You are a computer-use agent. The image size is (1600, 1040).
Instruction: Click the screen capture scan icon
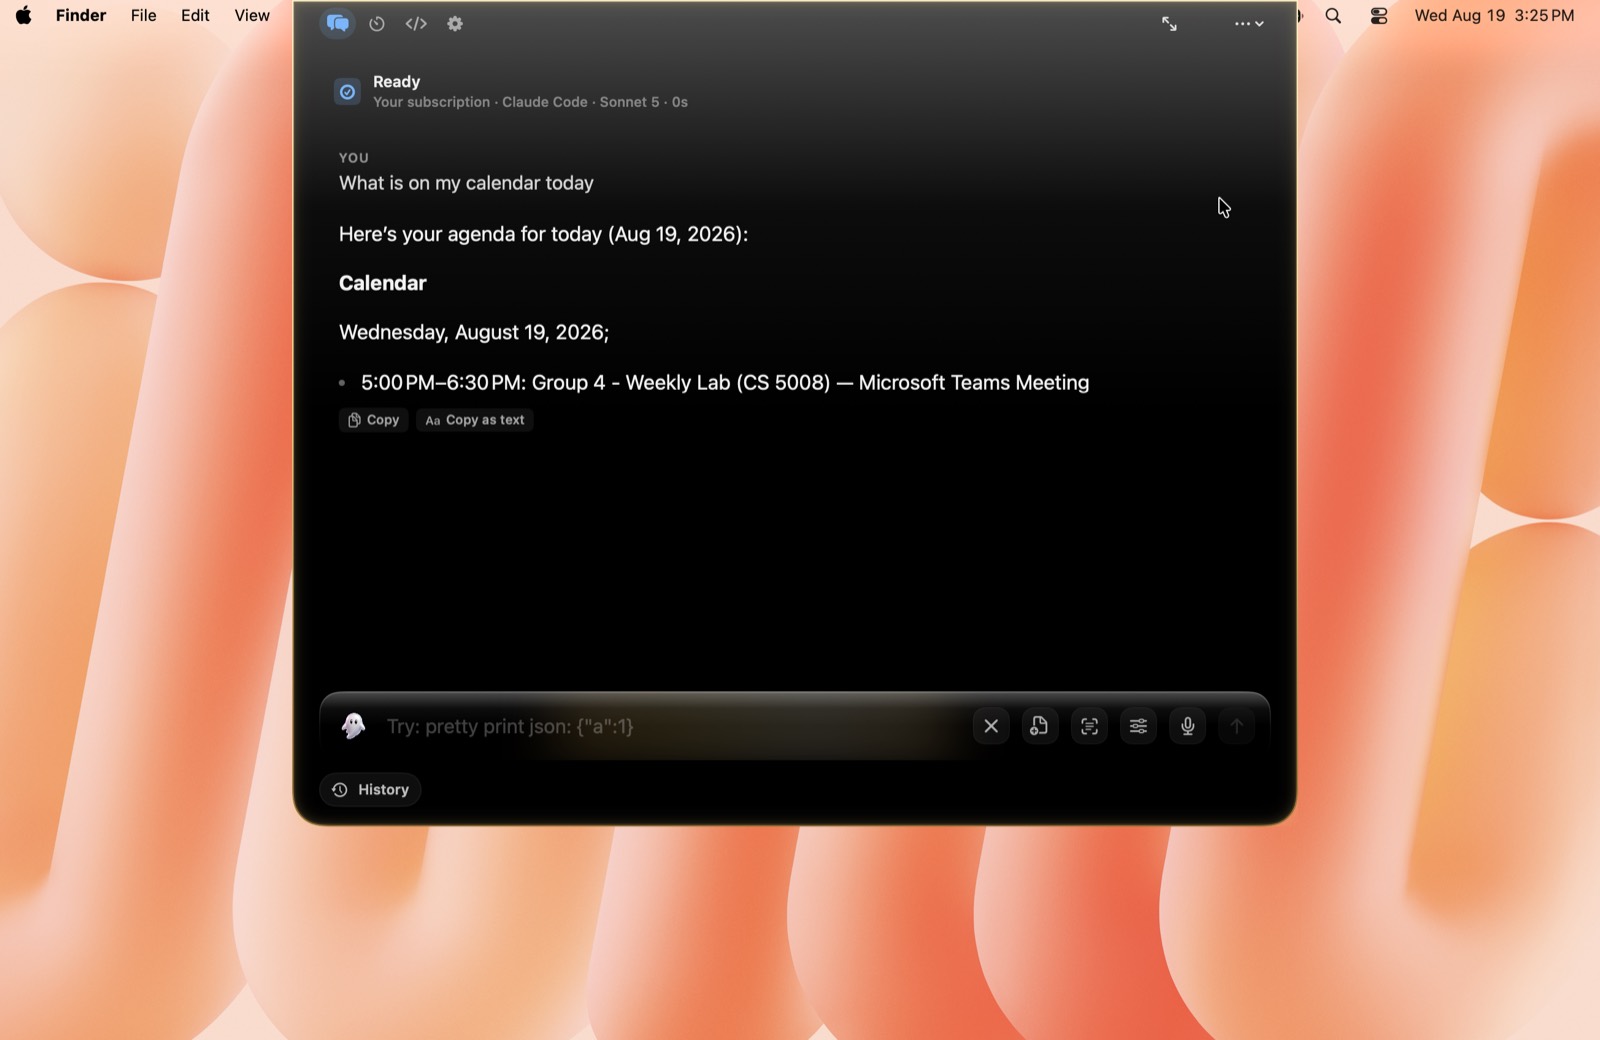coord(1089,726)
